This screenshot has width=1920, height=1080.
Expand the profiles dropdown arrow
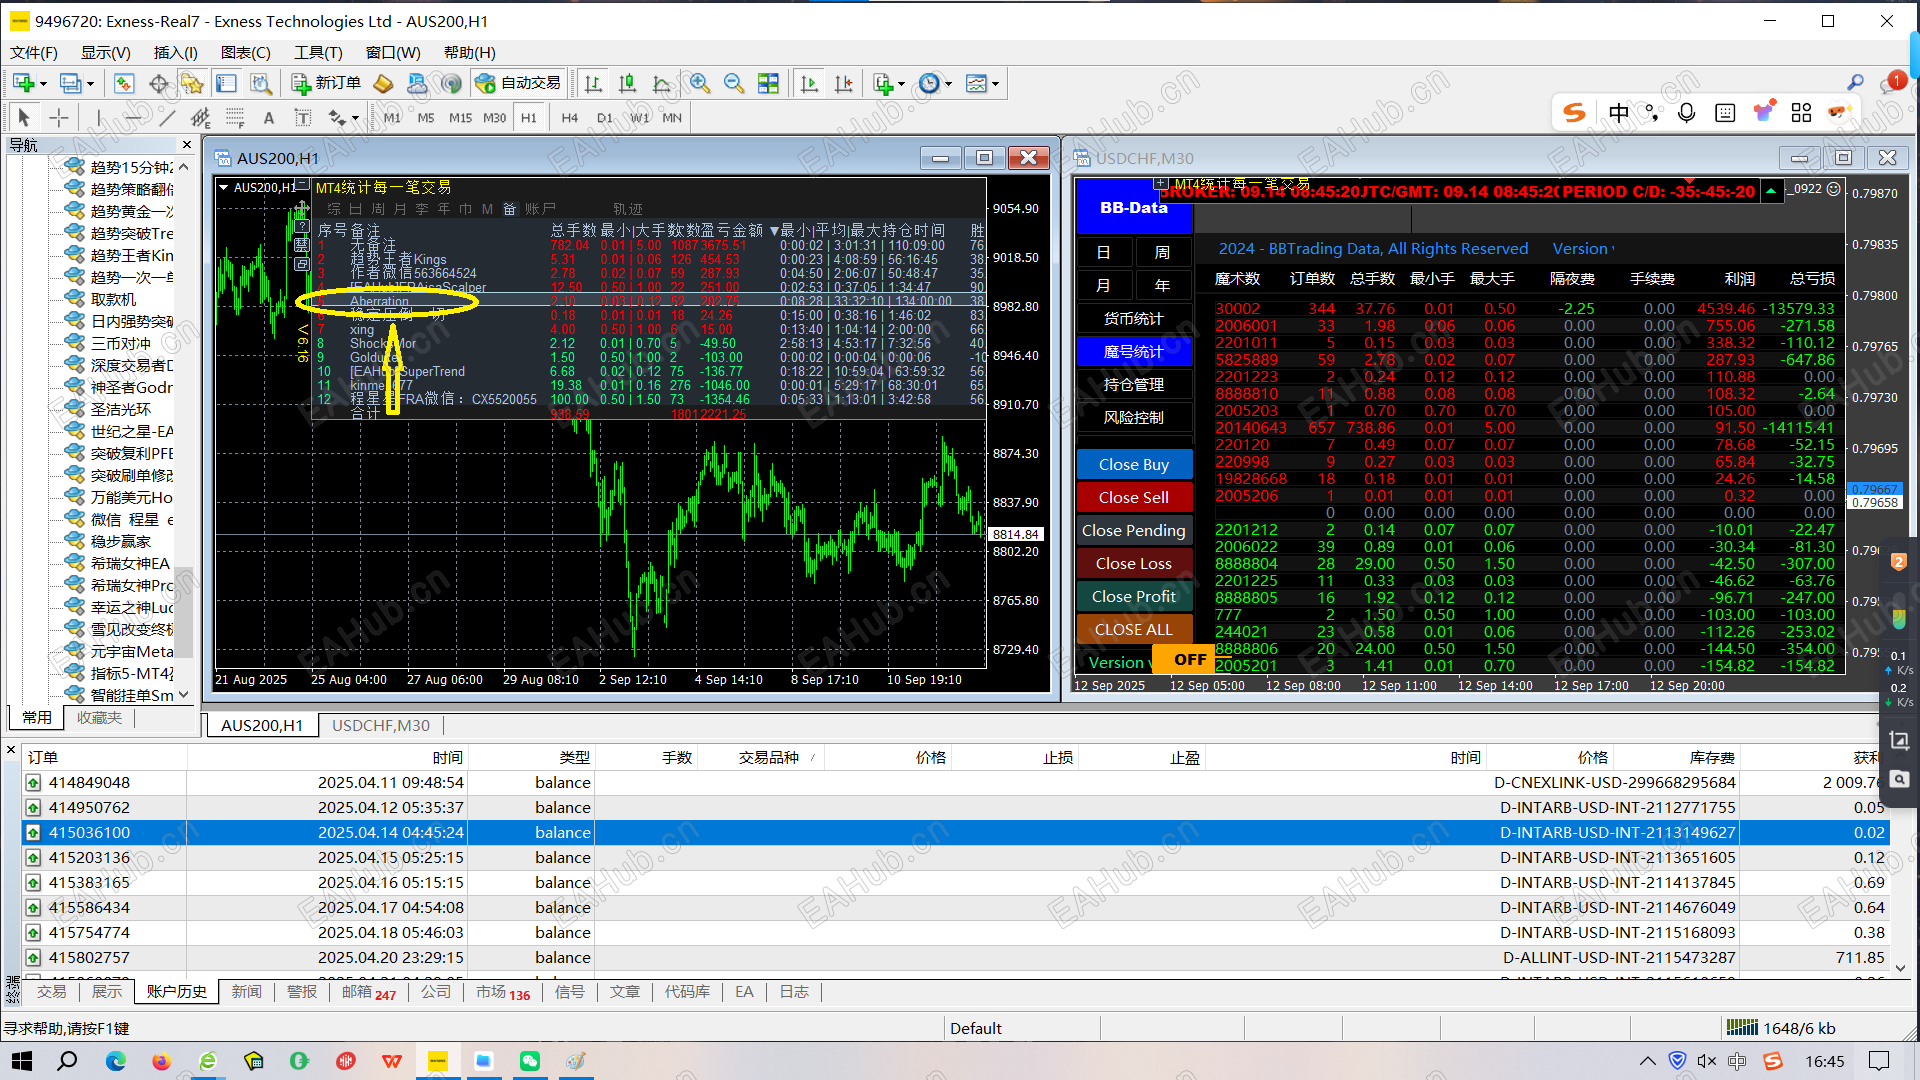tap(90, 84)
